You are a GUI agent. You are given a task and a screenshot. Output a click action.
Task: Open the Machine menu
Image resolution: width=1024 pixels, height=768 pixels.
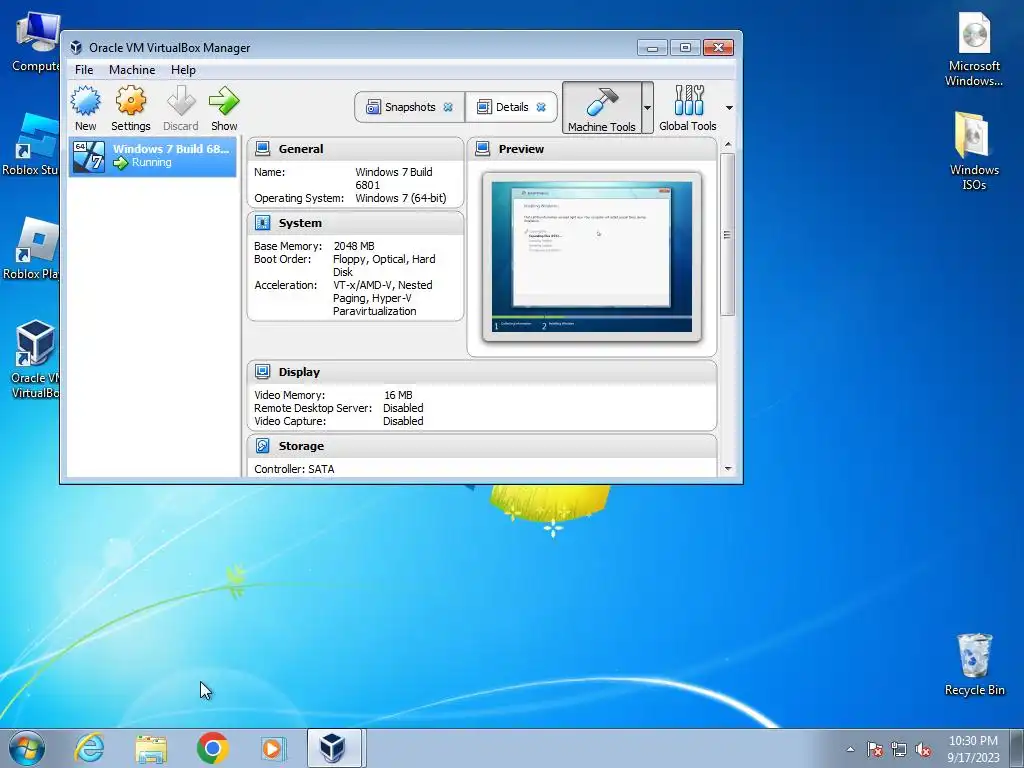[132, 70]
